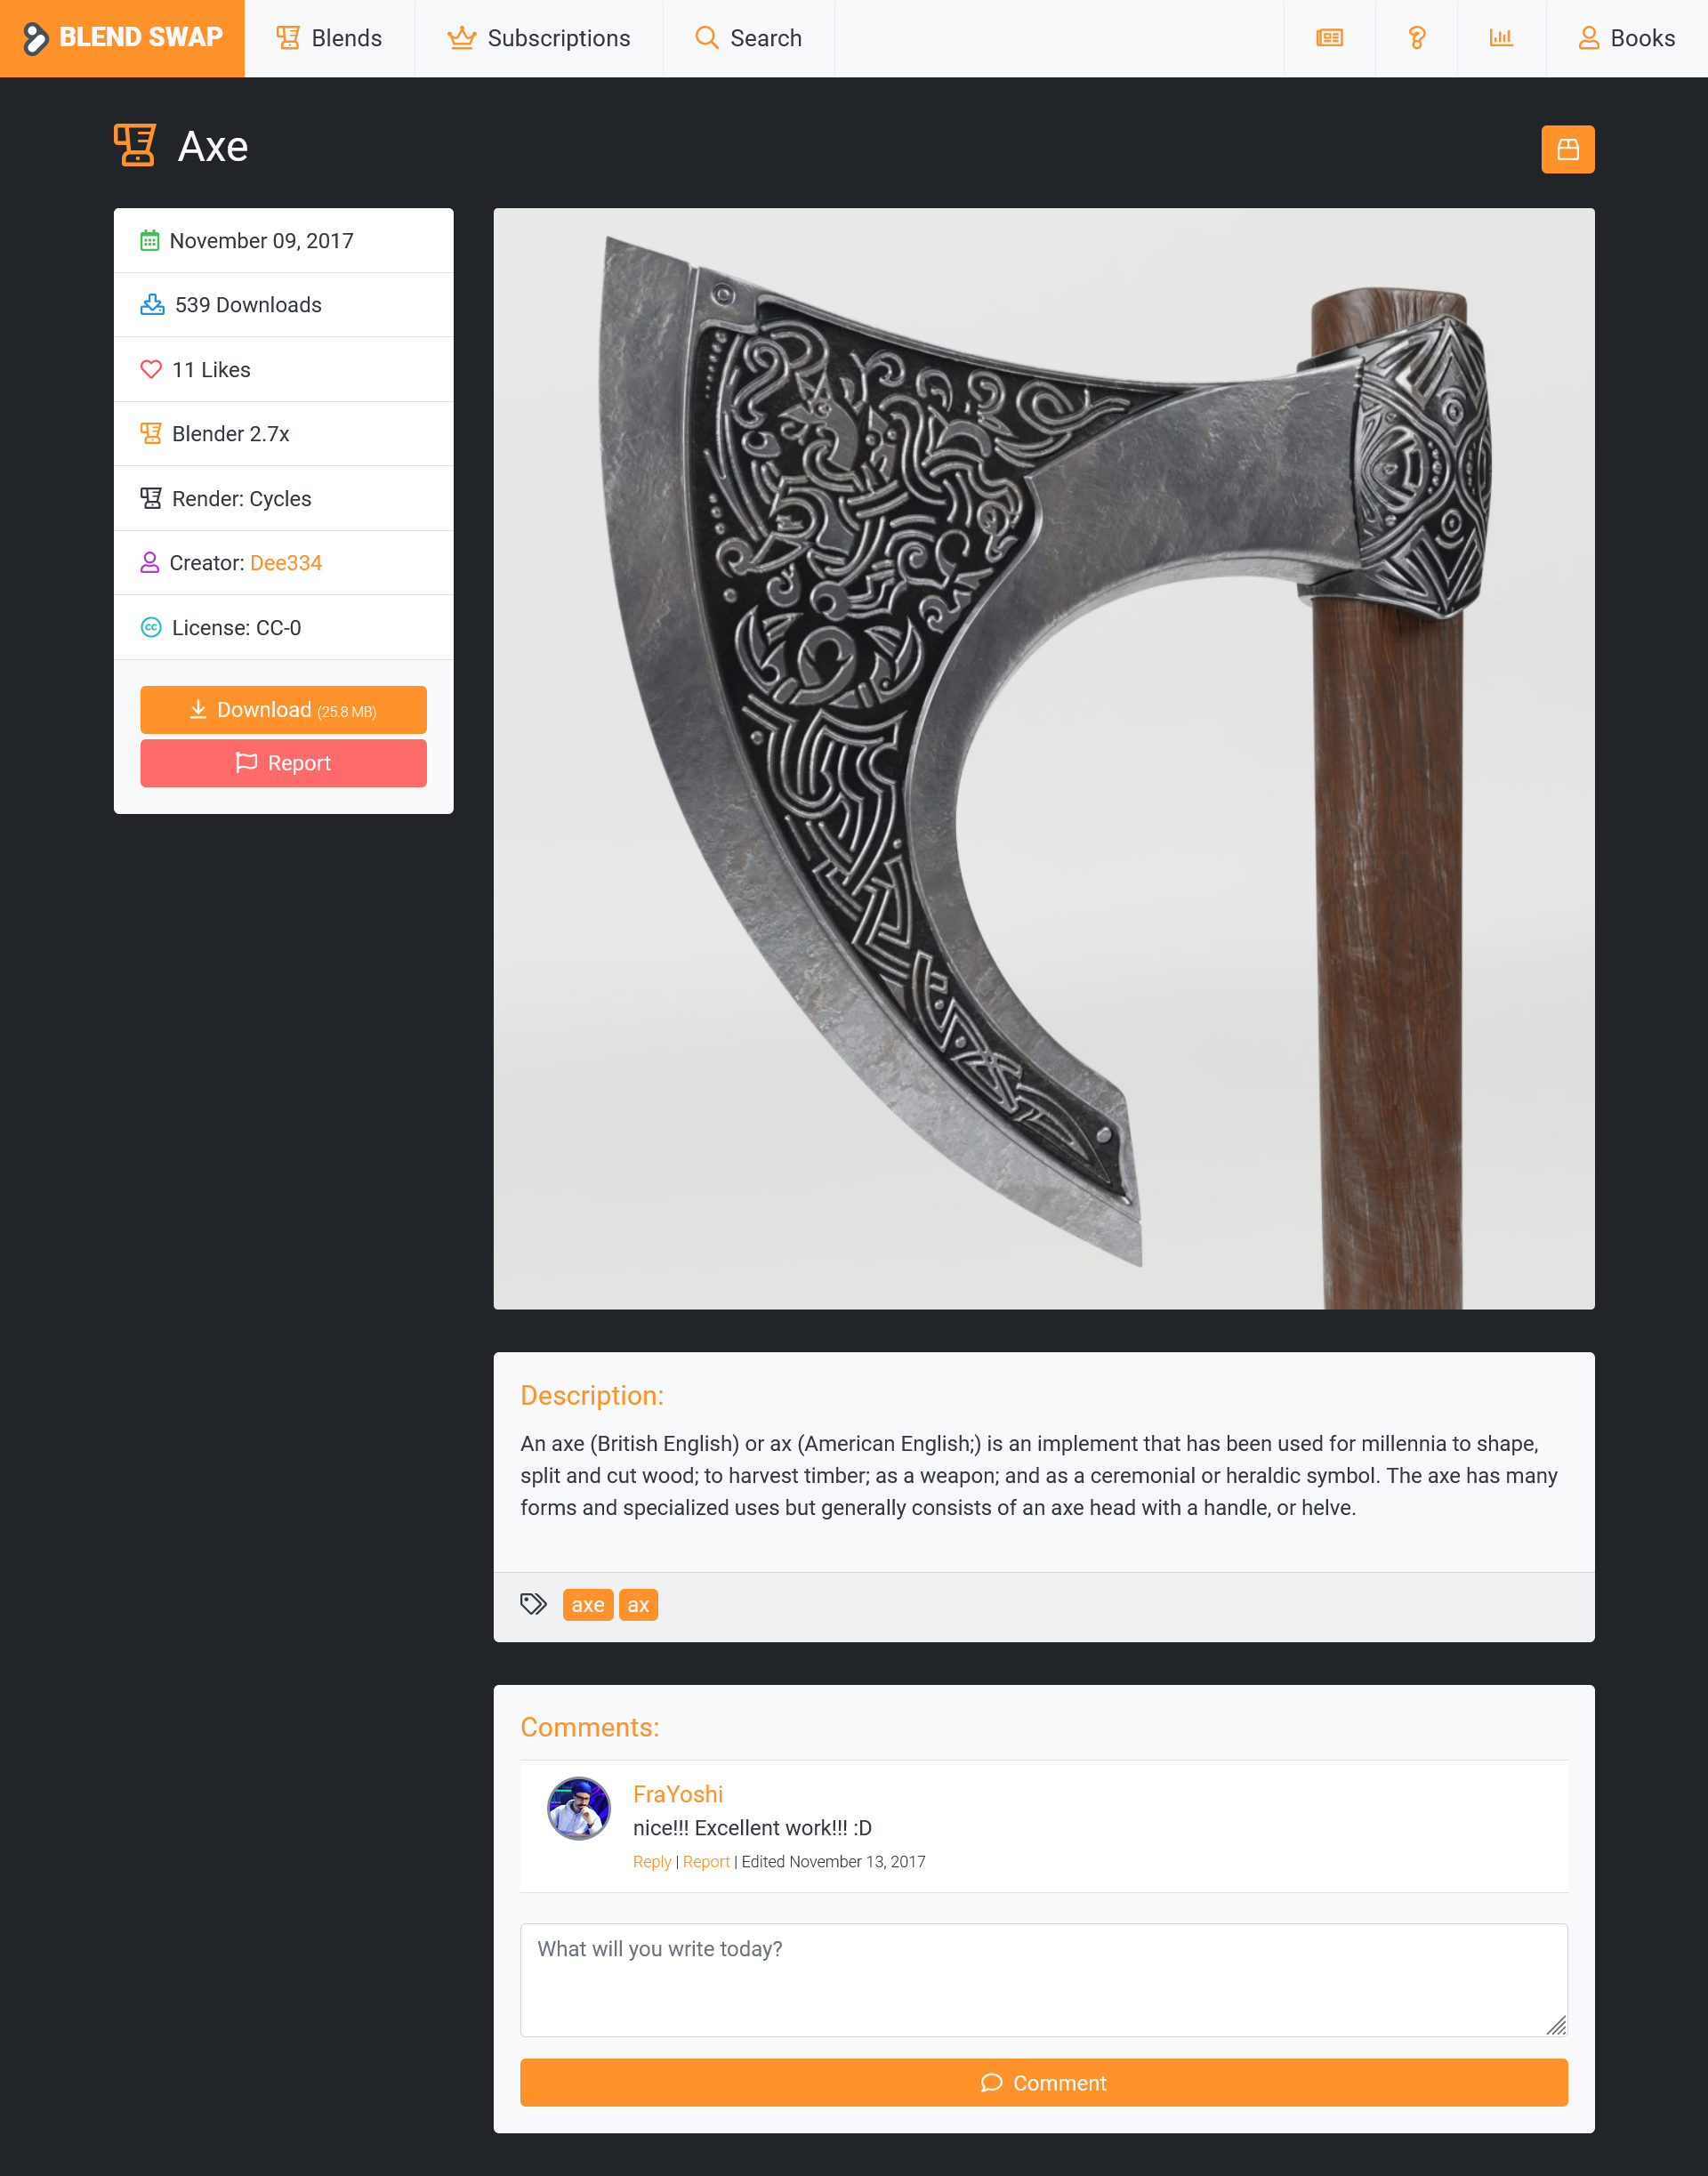Screen dimensions: 1708x2176
Task: Select the 'ax' tag
Action: click(638, 1605)
